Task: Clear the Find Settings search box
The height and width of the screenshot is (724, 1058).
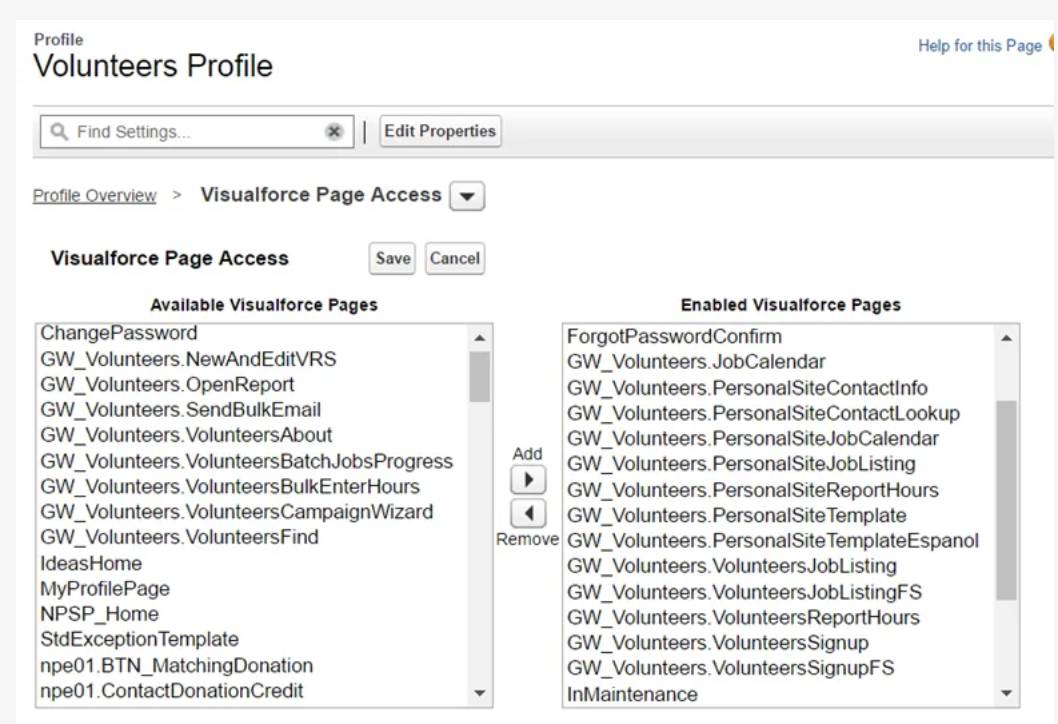Action: pos(334,132)
